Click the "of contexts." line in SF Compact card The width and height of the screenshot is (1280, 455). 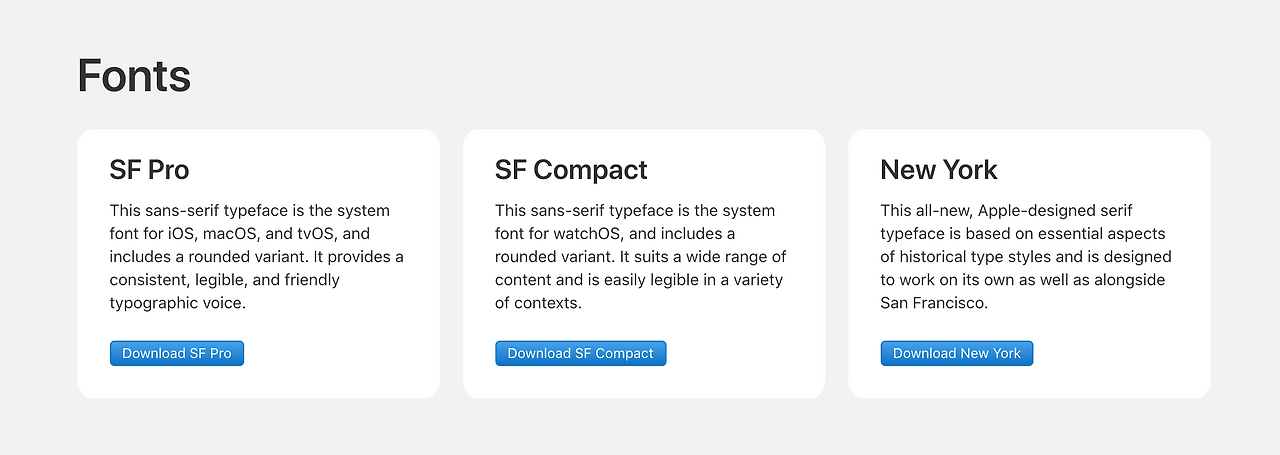(538, 302)
